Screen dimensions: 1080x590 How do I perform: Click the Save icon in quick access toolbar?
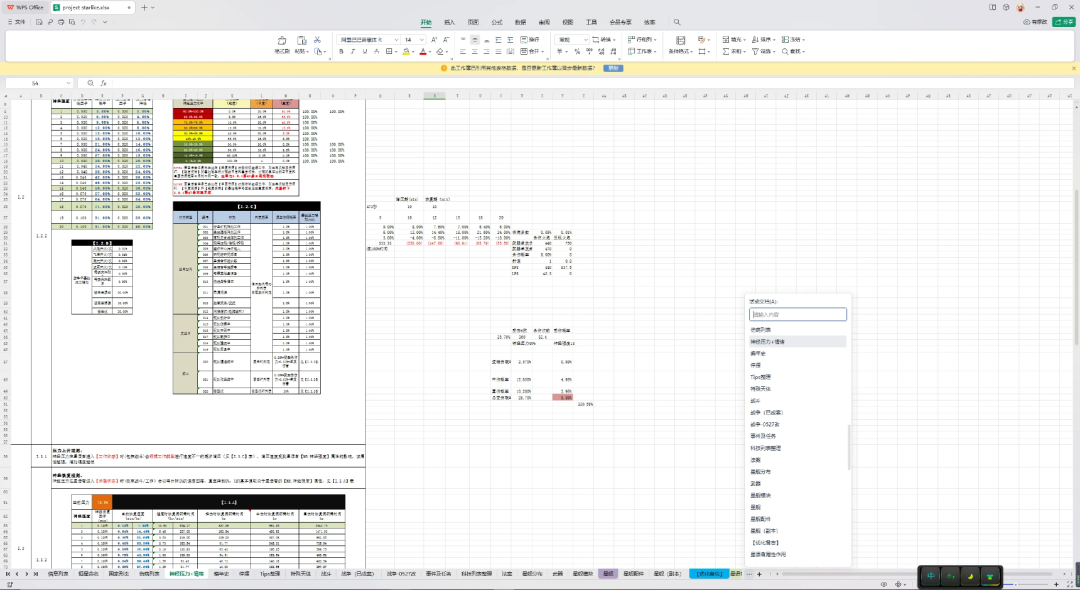(39, 22)
